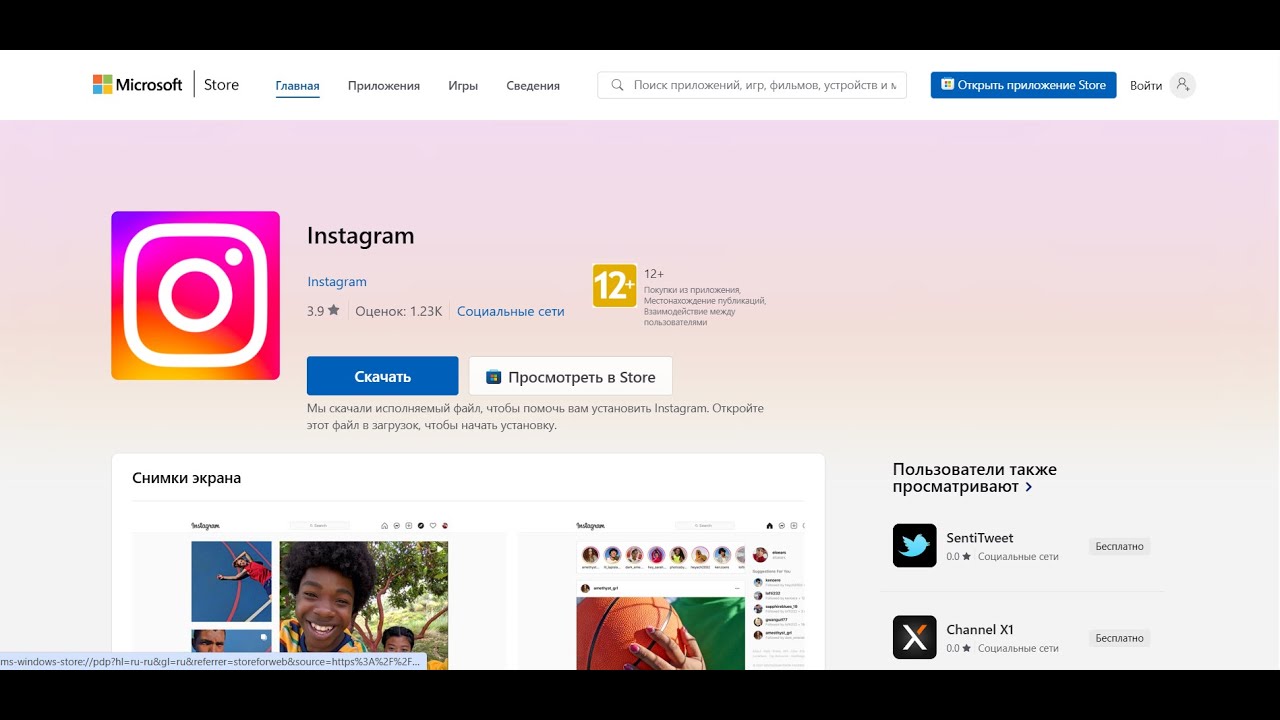
Task: Click the 12+ age rating badge
Action: (614, 286)
